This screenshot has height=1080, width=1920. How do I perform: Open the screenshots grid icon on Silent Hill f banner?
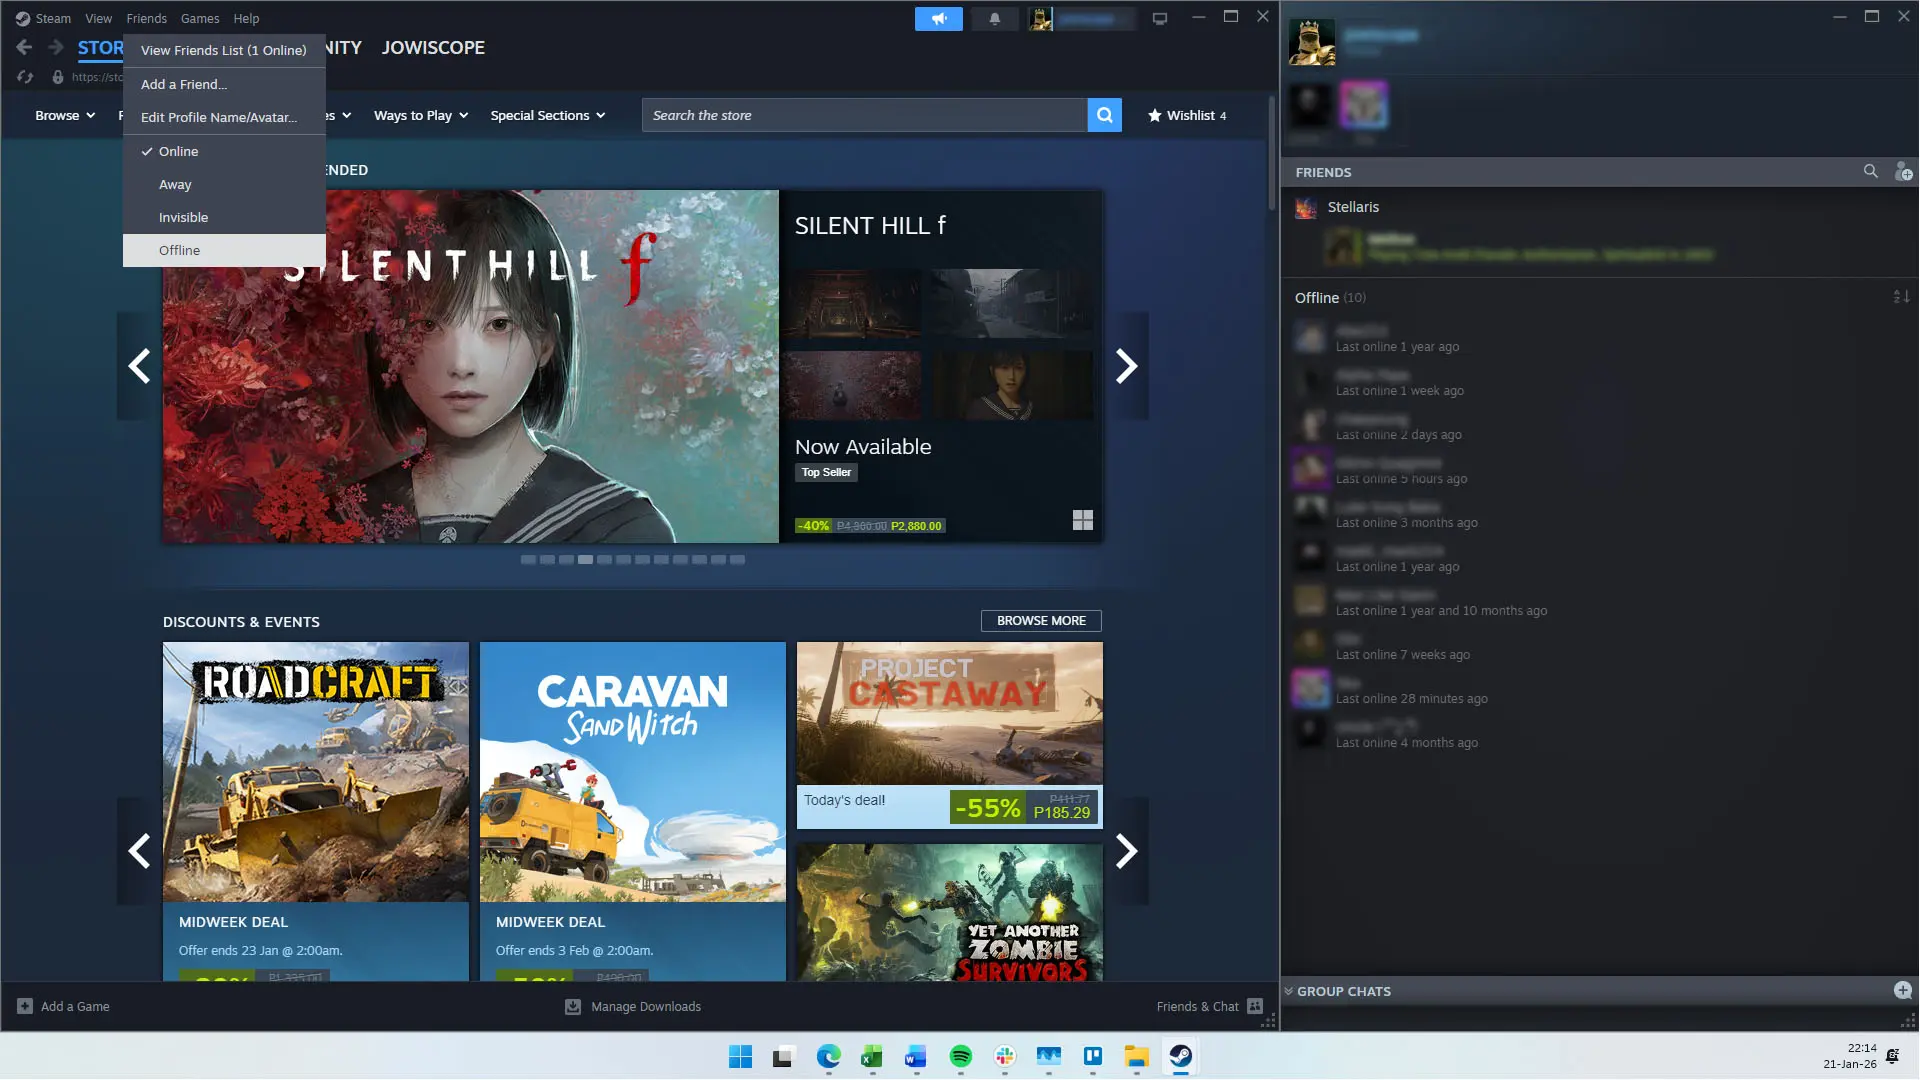click(1083, 520)
